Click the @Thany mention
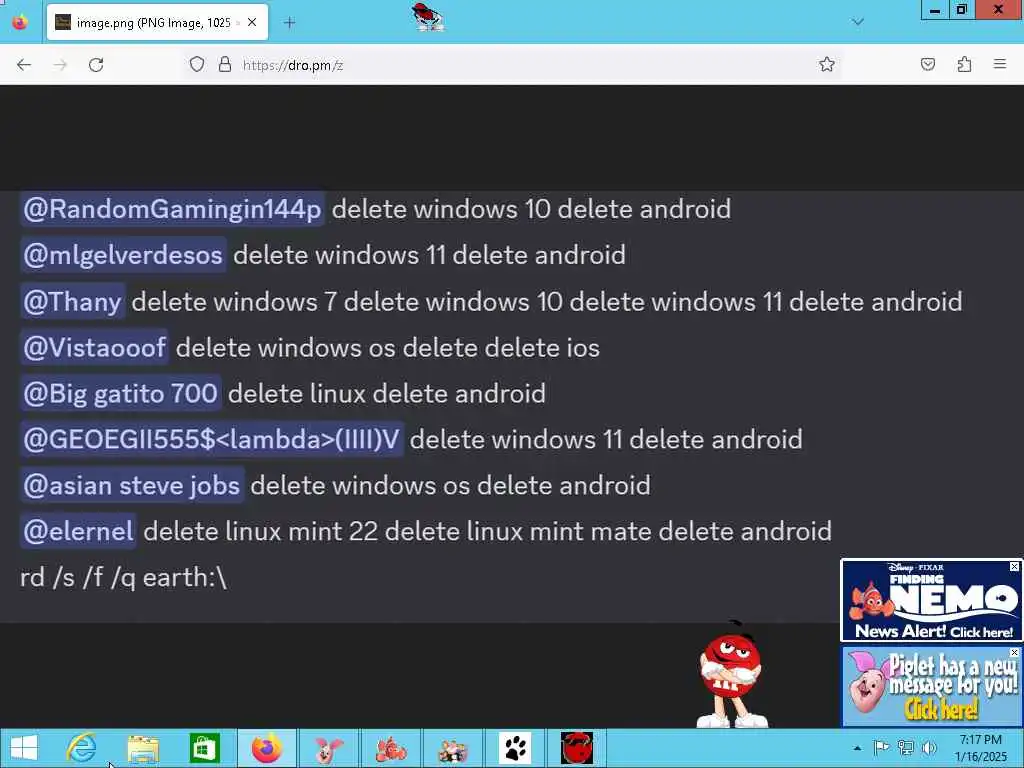Image resolution: width=1024 pixels, height=768 pixels. click(72, 301)
